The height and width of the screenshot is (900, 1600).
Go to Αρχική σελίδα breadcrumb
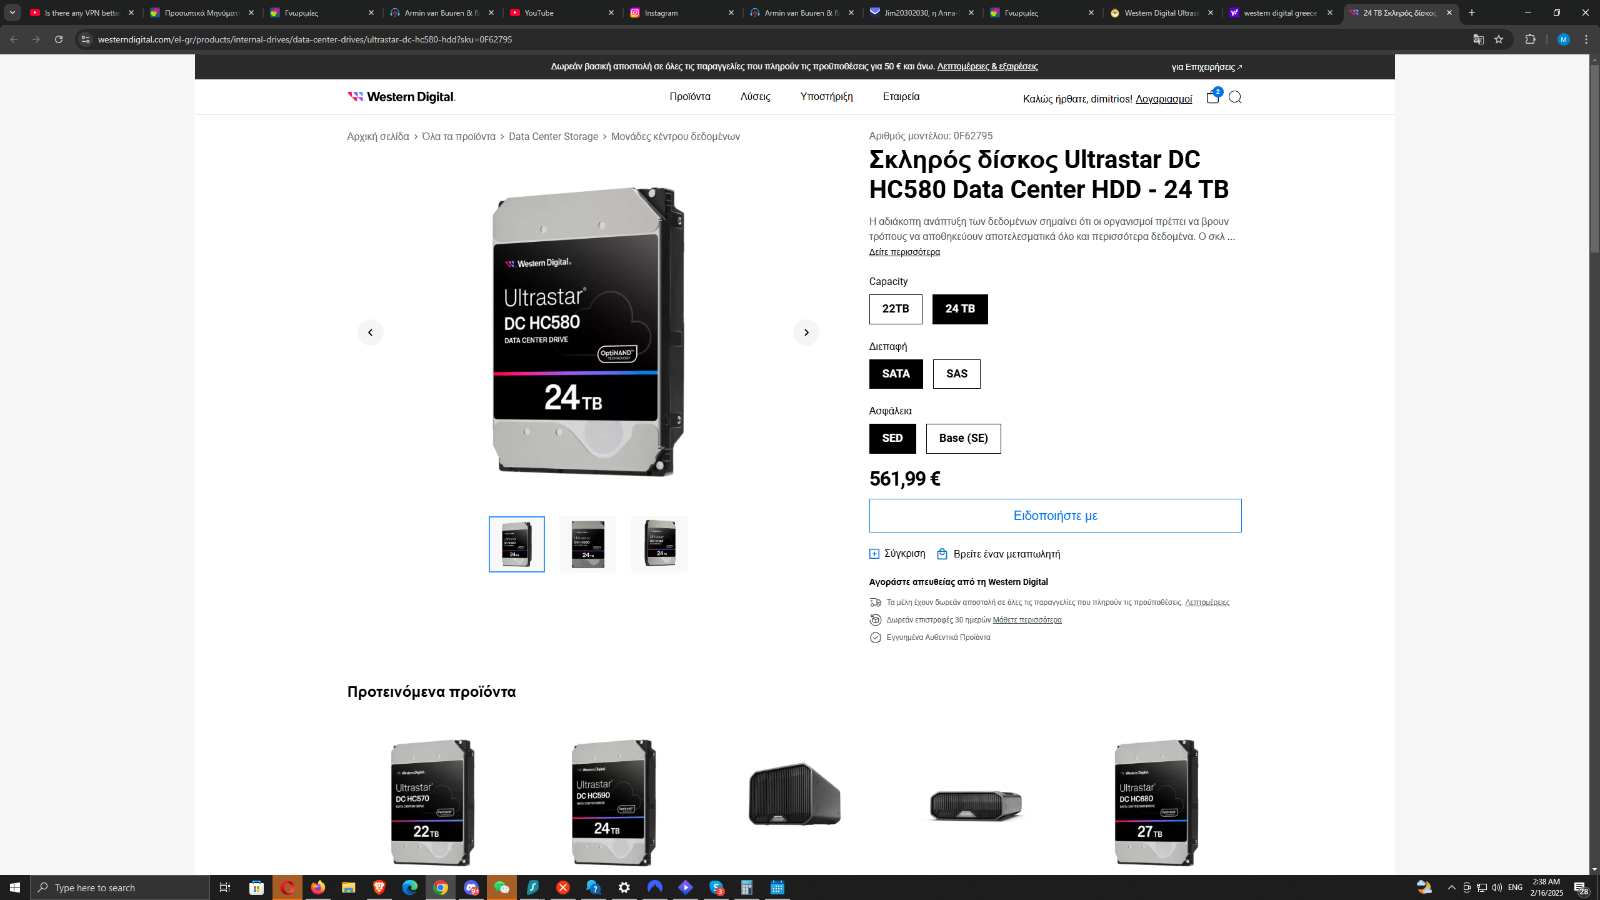378,137
